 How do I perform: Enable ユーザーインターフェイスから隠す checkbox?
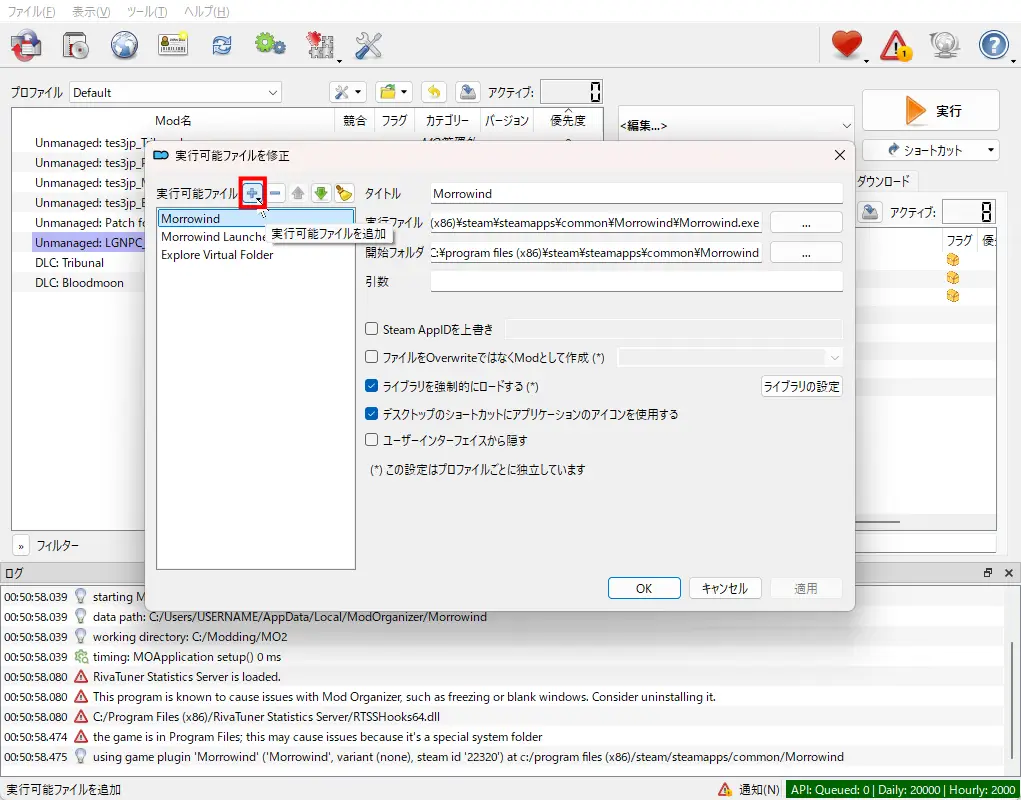click(371, 440)
